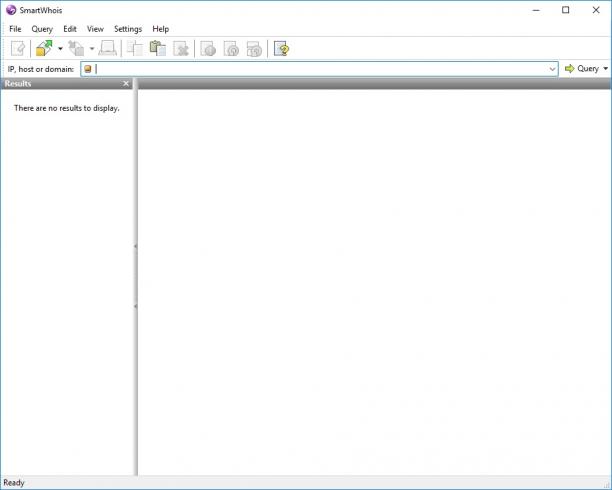Image resolution: width=612 pixels, height=490 pixels.
Task: Click the Help question-mark toolbar icon
Action: coord(281,49)
